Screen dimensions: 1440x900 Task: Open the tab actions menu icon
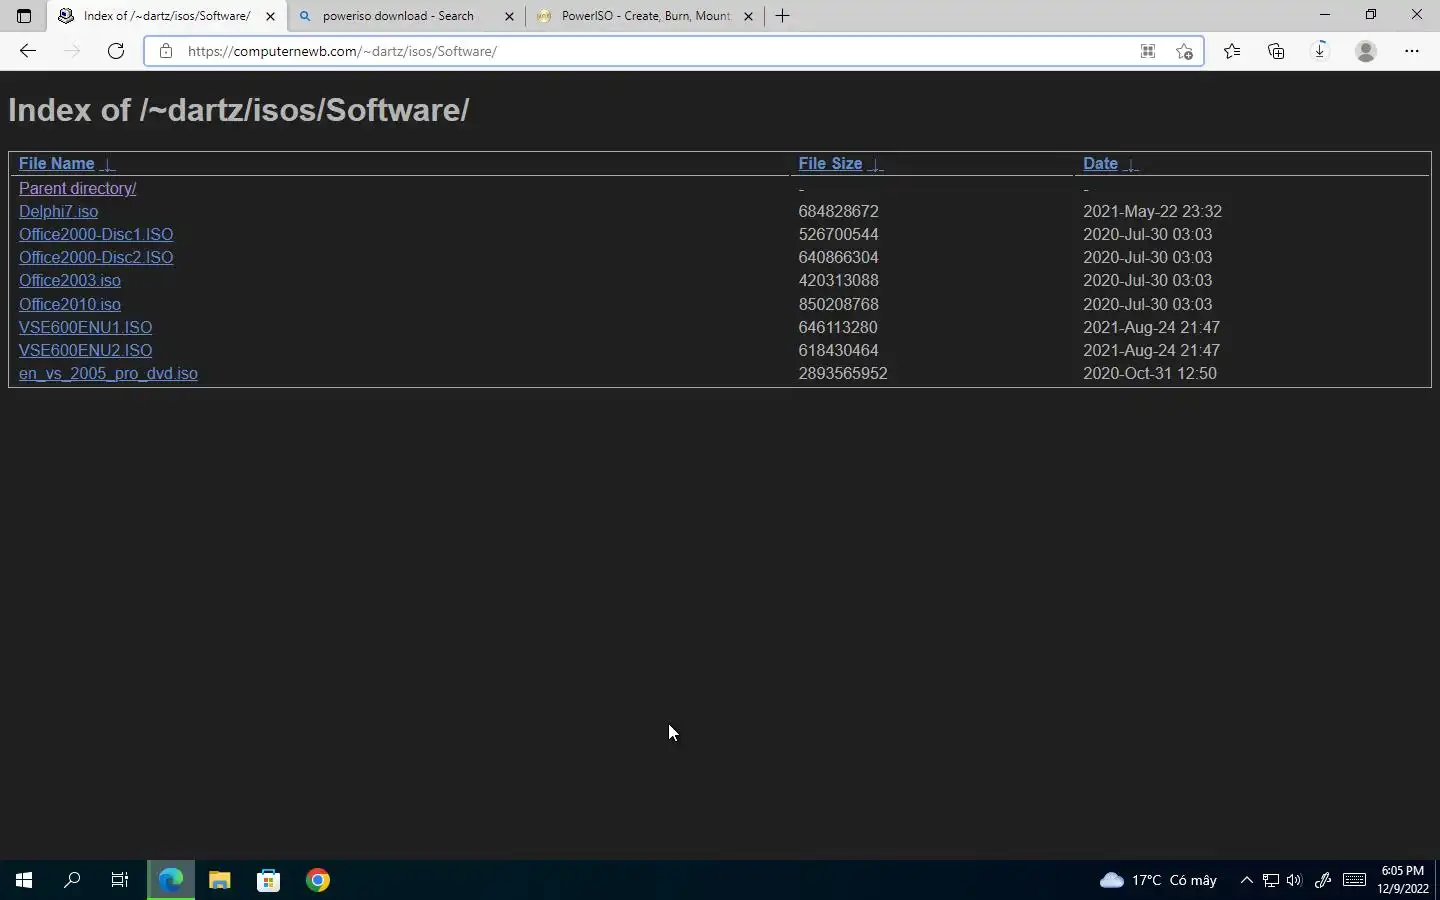pyautogui.click(x=24, y=16)
